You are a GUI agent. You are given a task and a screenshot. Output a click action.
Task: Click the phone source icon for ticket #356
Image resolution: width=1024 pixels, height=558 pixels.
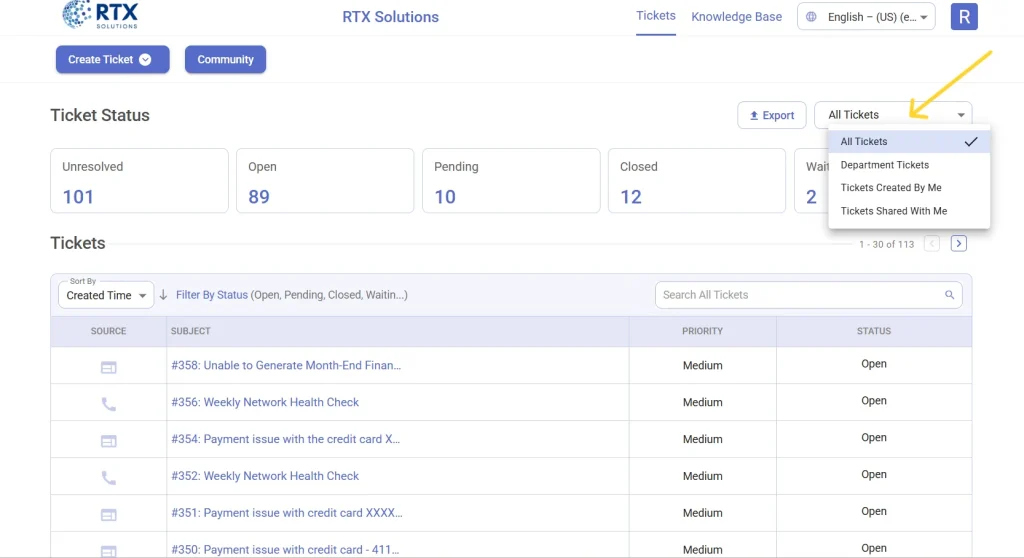(108, 404)
